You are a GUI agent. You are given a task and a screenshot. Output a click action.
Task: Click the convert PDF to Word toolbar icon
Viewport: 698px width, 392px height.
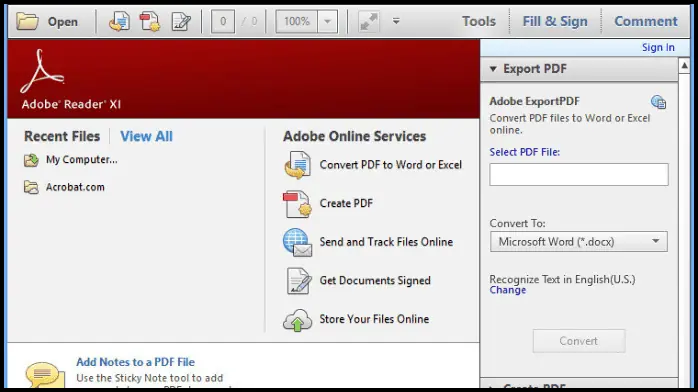point(119,21)
